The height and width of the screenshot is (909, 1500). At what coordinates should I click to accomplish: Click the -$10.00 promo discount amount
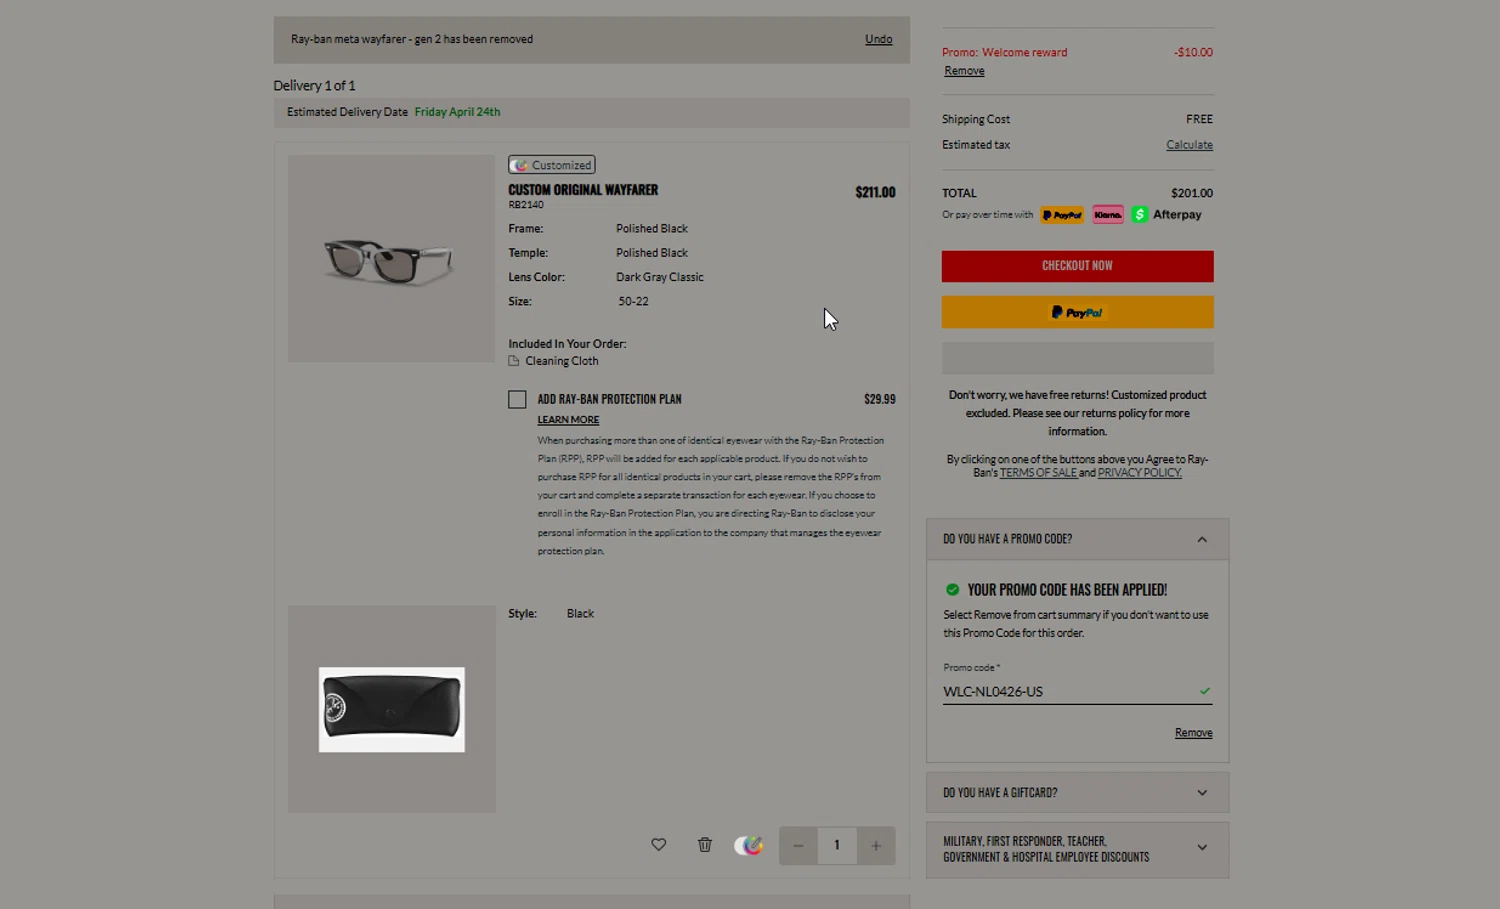click(1193, 52)
